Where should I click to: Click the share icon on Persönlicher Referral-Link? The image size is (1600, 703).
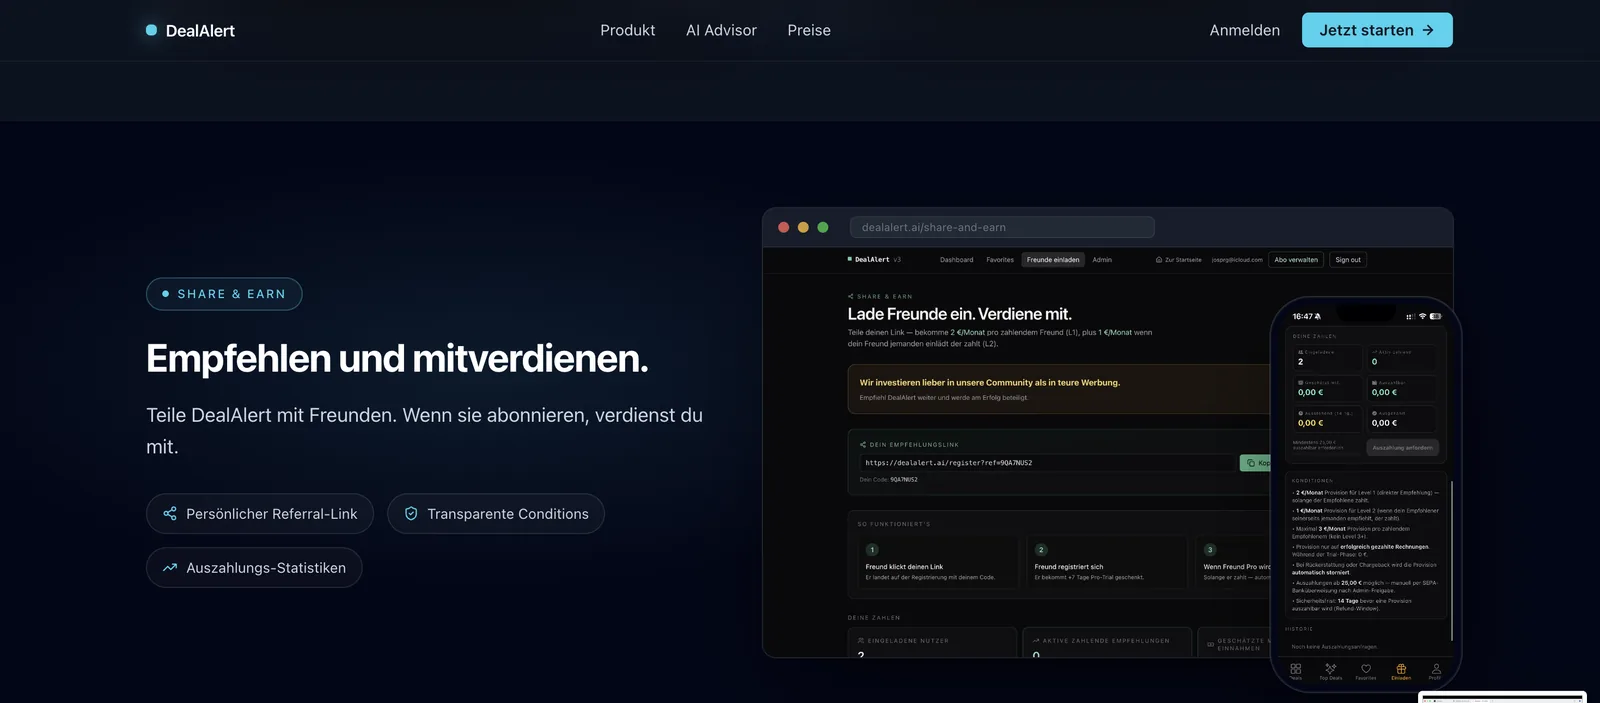tap(170, 514)
